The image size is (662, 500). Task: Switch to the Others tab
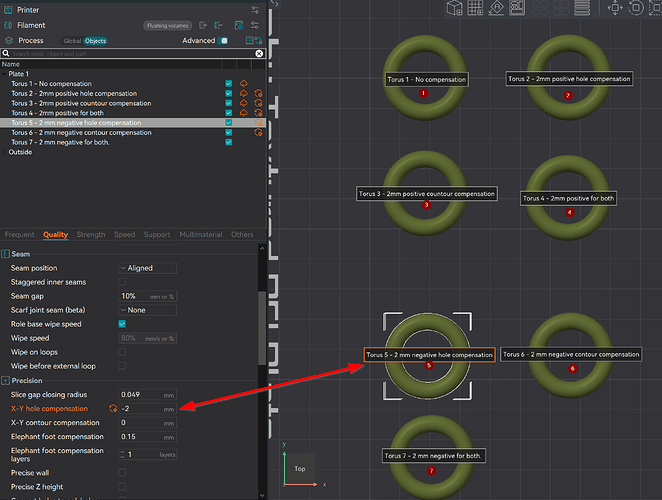point(242,234)
